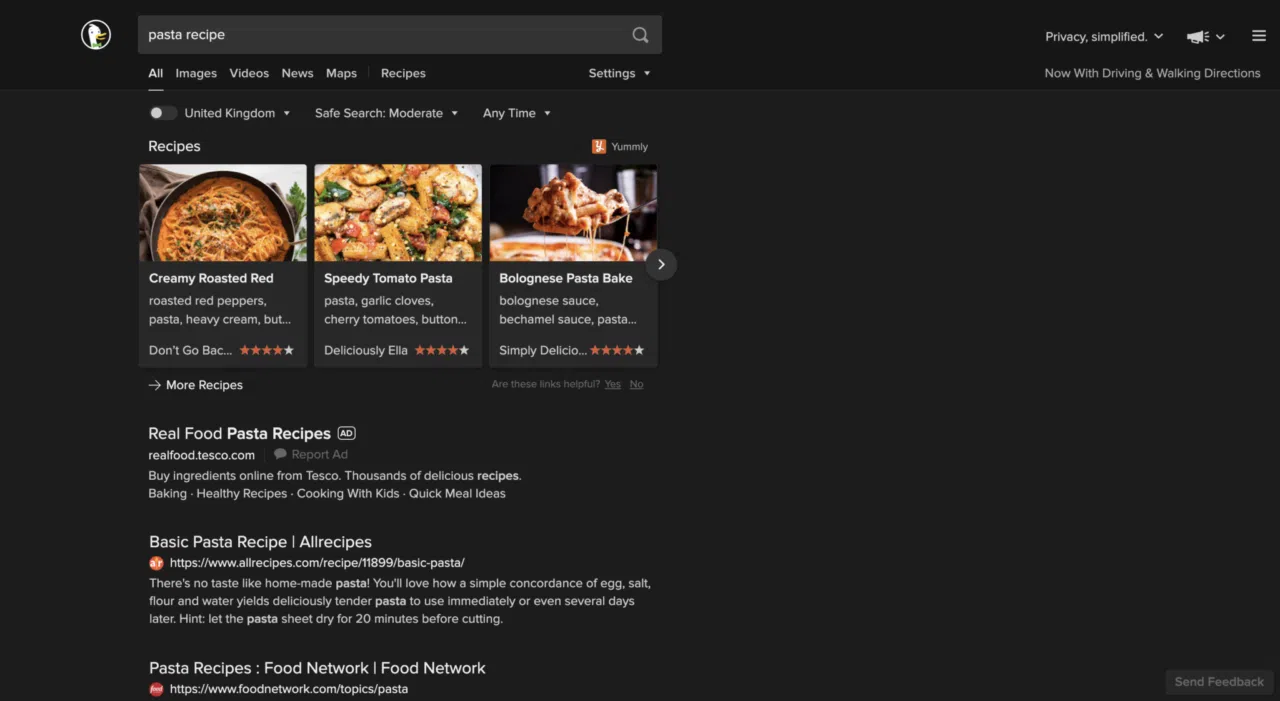Viewport: 1280px width, 701px height.
Task: Click the Speedy Tomato Pasta title
Action: 388,278
